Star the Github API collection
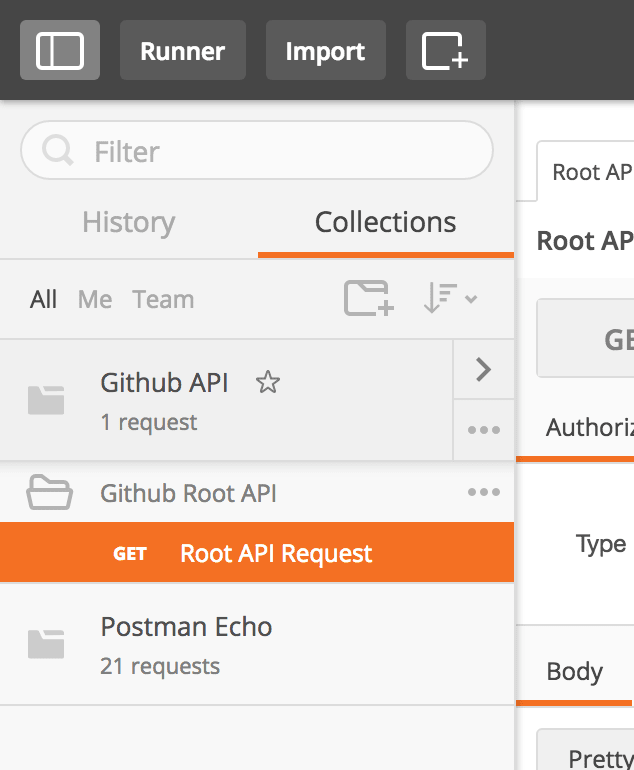The image size is (634, 770). (x=268, y=383)
